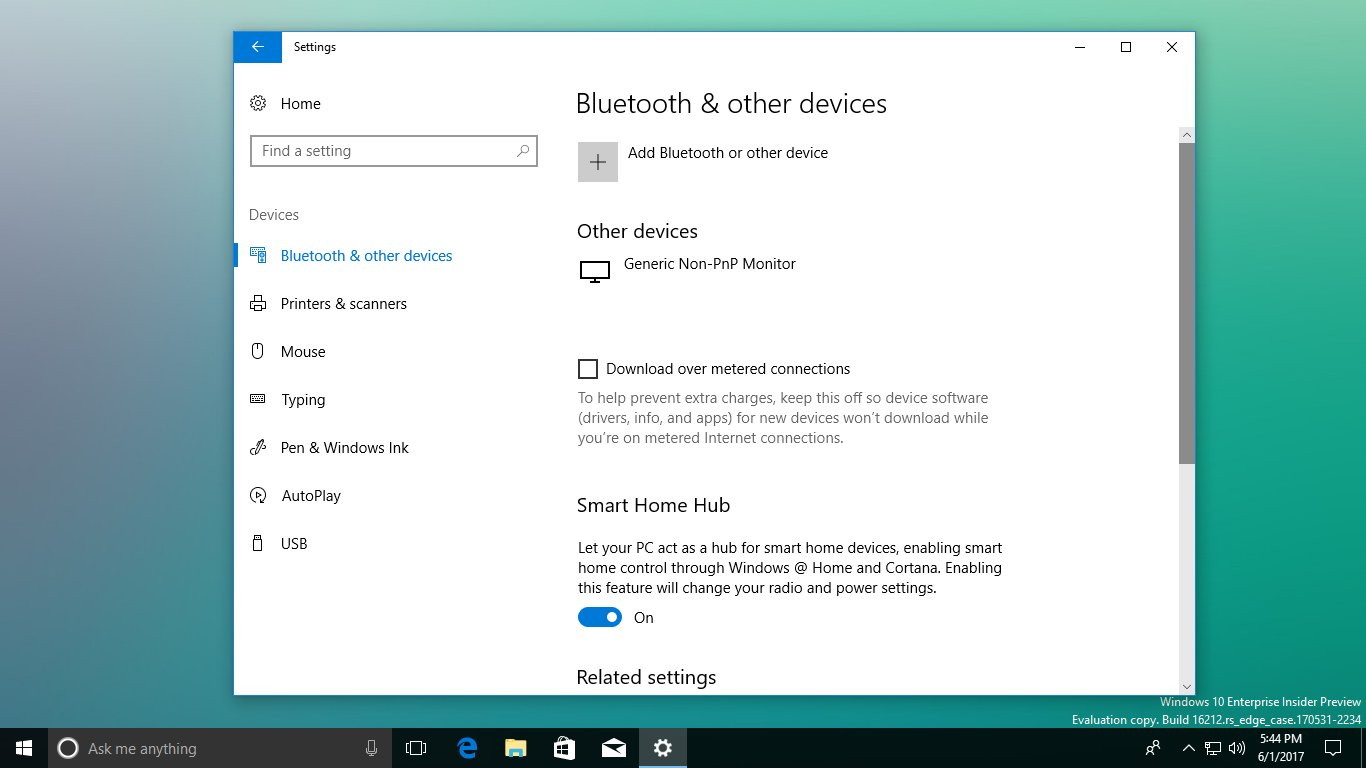1366x768 pixels.
Task: Click the Generic Non-PnP Monitor device icon
Action: point(594,271)
